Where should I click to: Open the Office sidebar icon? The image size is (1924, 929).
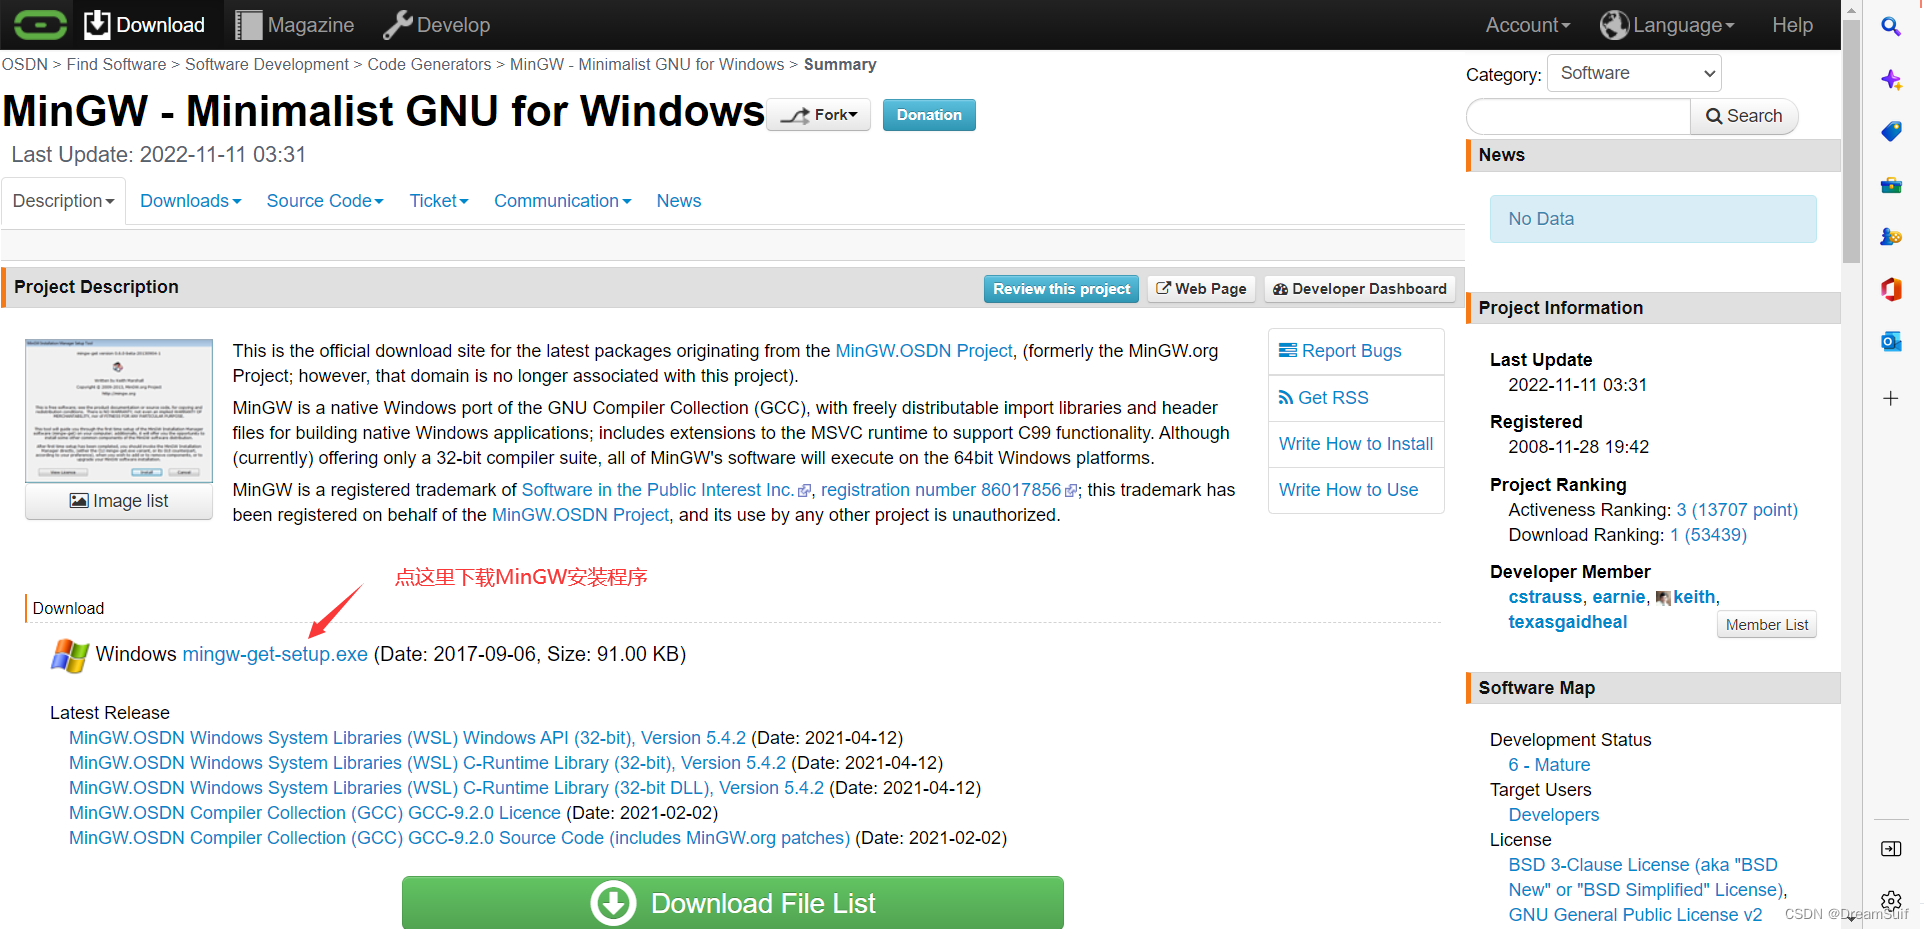point(1891,289)
